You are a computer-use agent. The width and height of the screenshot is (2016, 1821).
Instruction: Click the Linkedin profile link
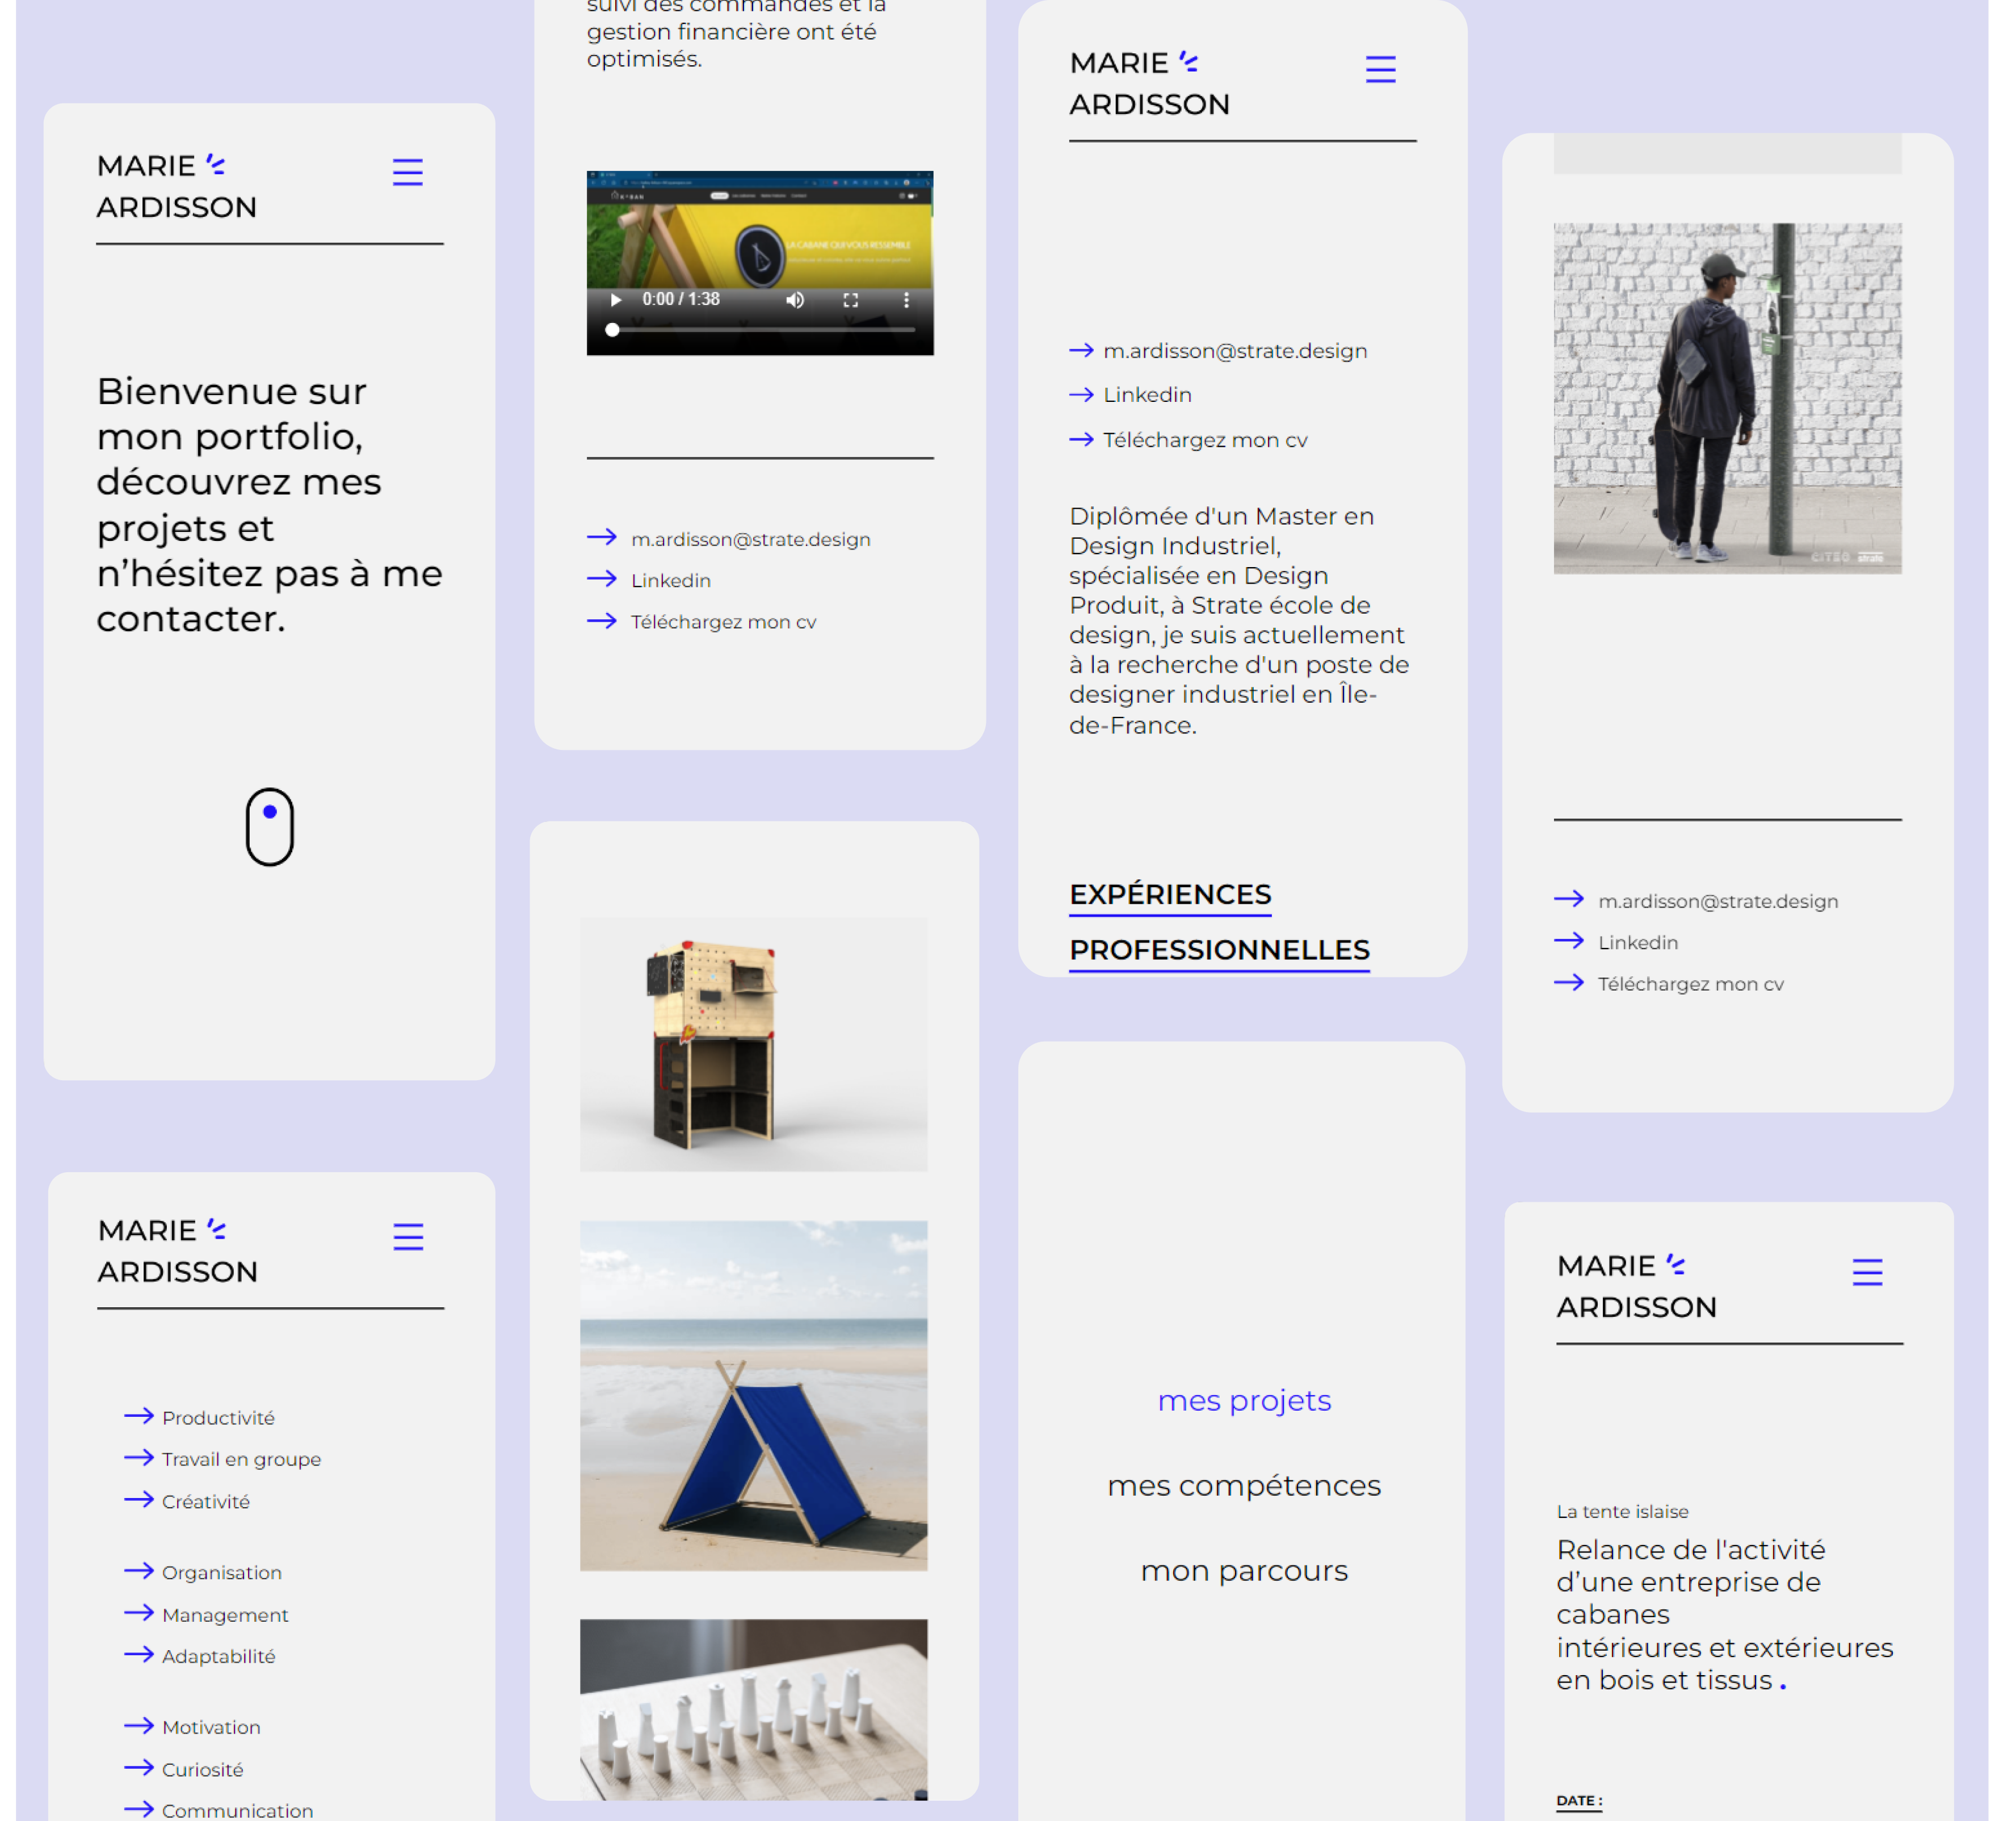click(1149, 393)
